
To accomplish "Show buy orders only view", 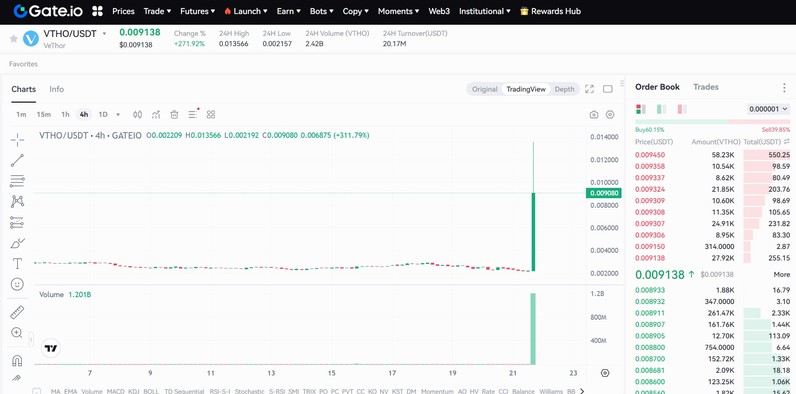I will coord(661,109).
